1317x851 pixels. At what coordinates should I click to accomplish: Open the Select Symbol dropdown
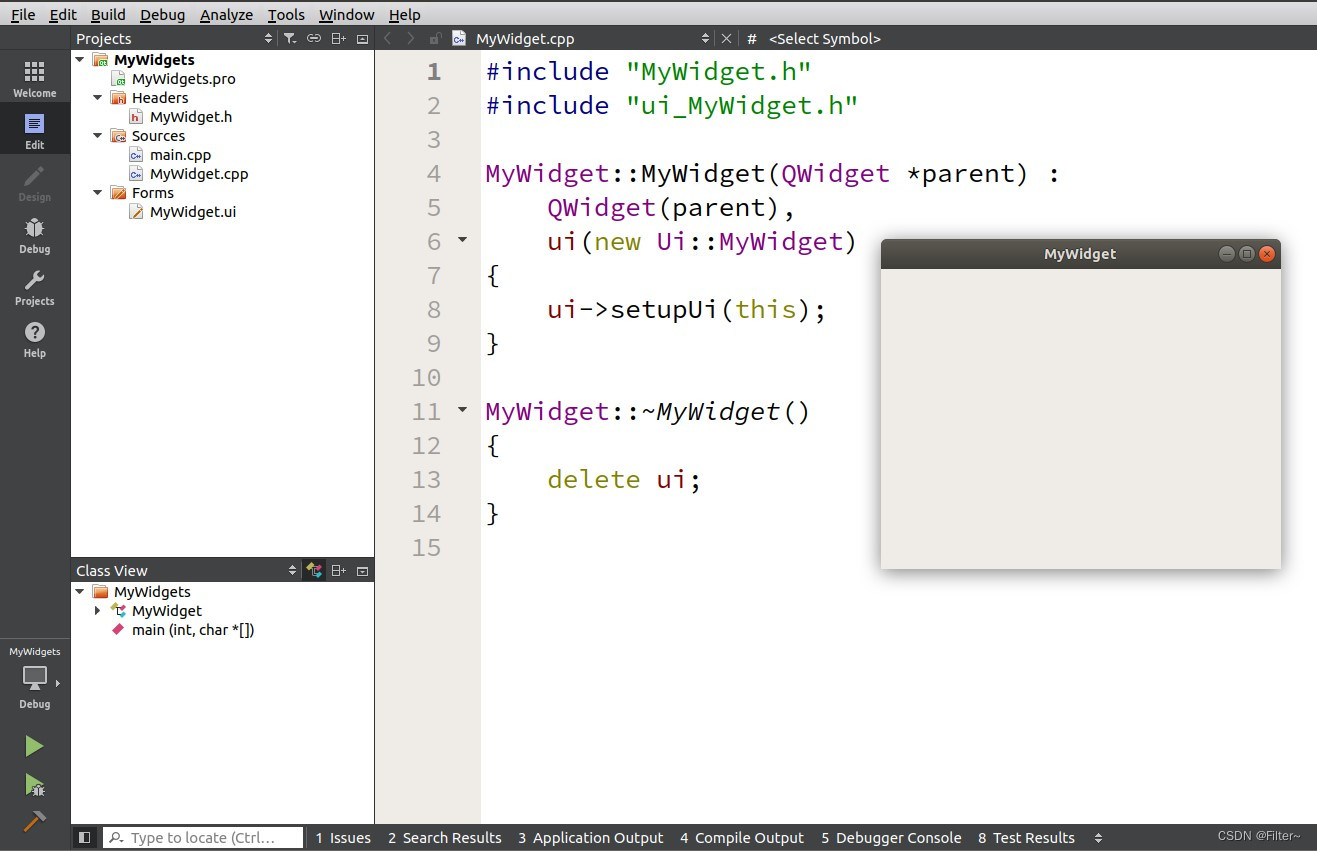click(x=825, y=38)
